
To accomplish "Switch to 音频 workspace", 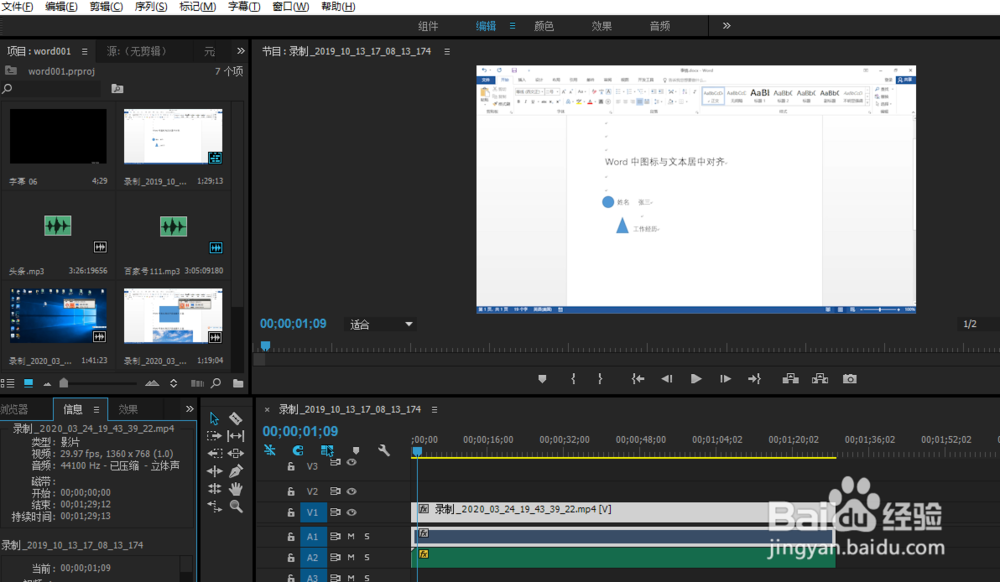I will (x=660, y=26).
